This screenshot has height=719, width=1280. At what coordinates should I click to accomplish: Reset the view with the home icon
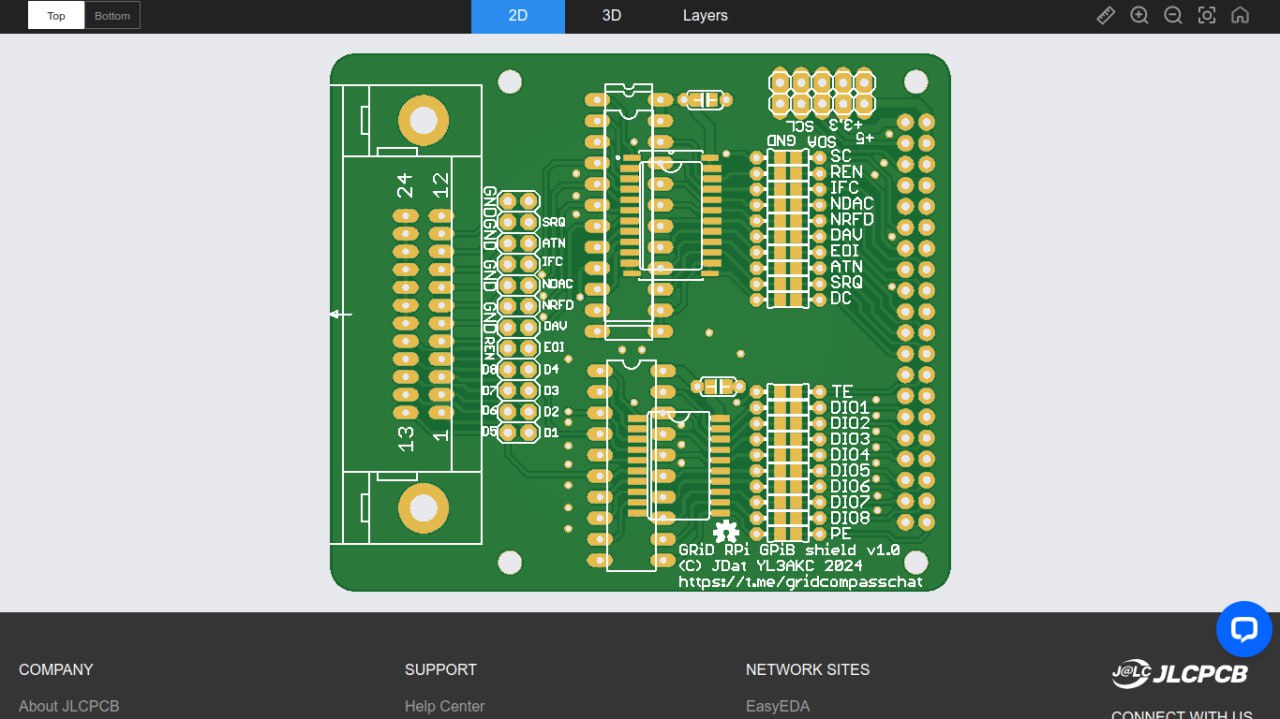tap(1240, 16)
